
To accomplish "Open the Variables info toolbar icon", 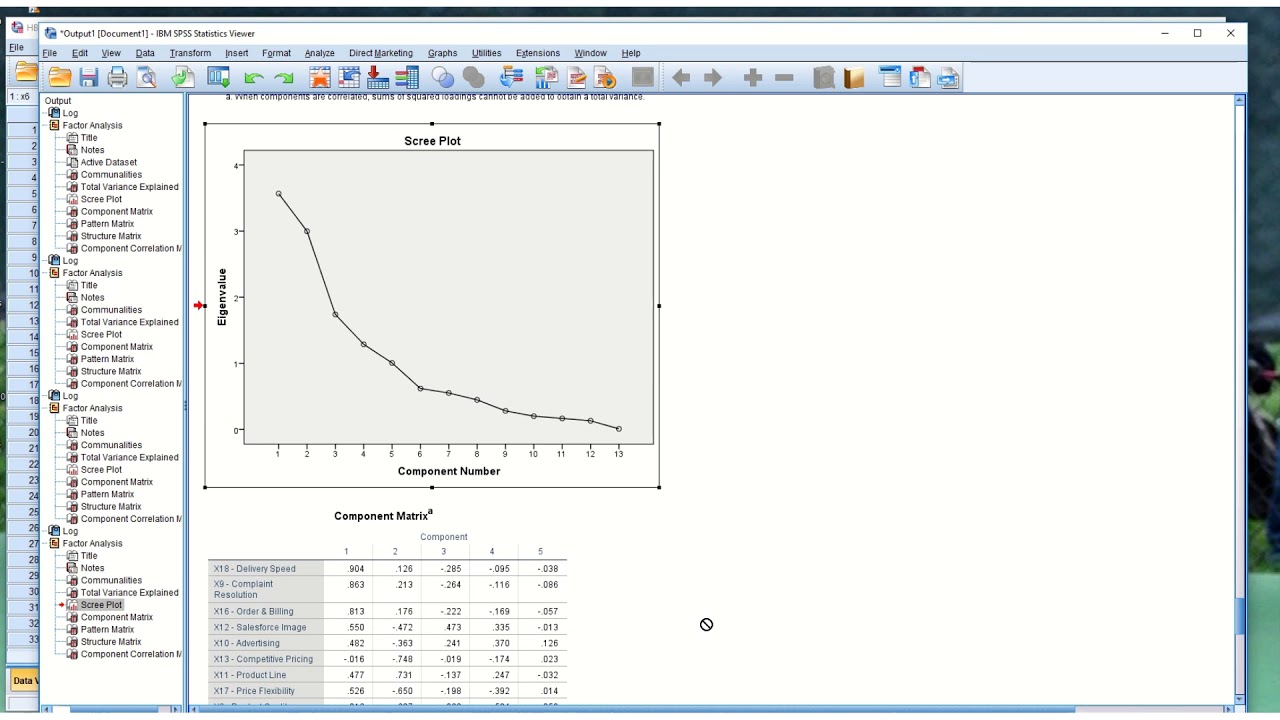I will coord(407,77).
